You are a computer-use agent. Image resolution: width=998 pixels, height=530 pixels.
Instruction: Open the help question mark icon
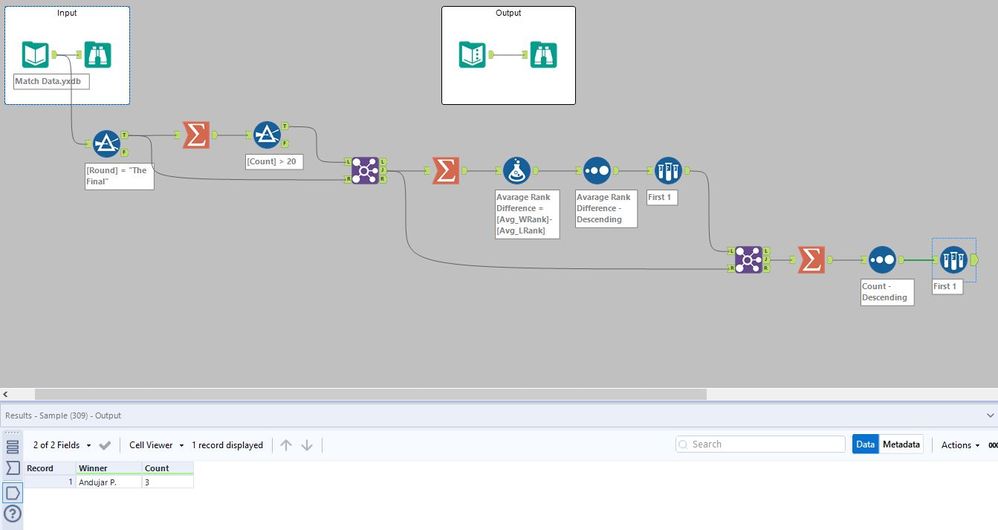[12, 513]
